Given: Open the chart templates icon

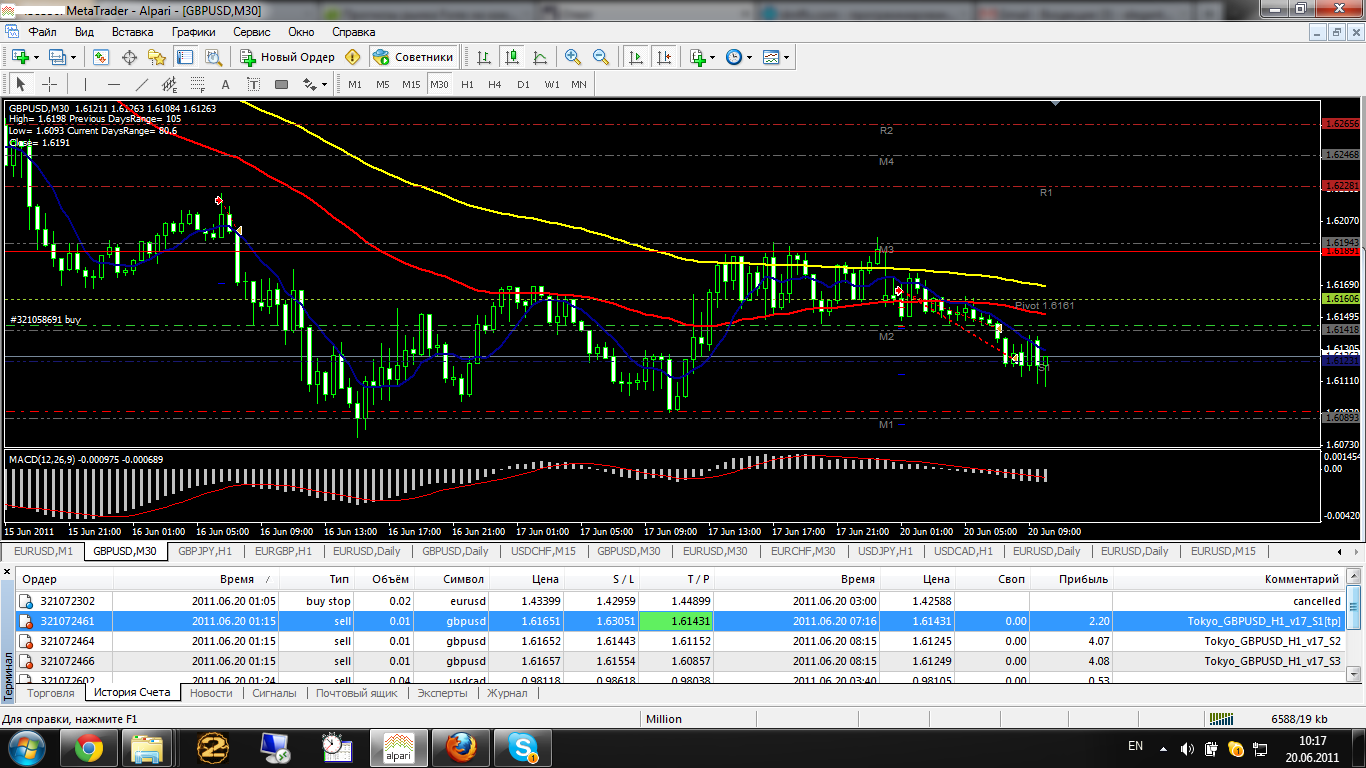Looking at the screenshot, I should [771, 57].
